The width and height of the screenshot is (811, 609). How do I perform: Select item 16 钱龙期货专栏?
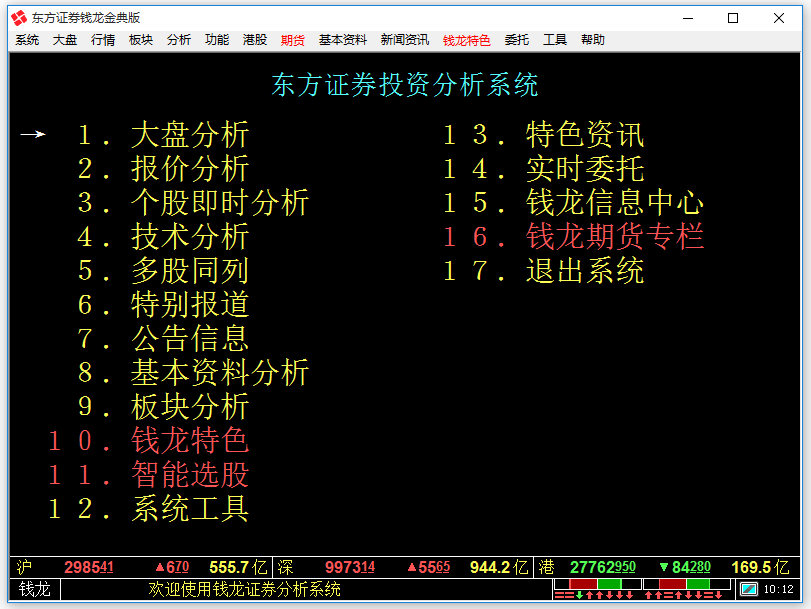(574, 236)
